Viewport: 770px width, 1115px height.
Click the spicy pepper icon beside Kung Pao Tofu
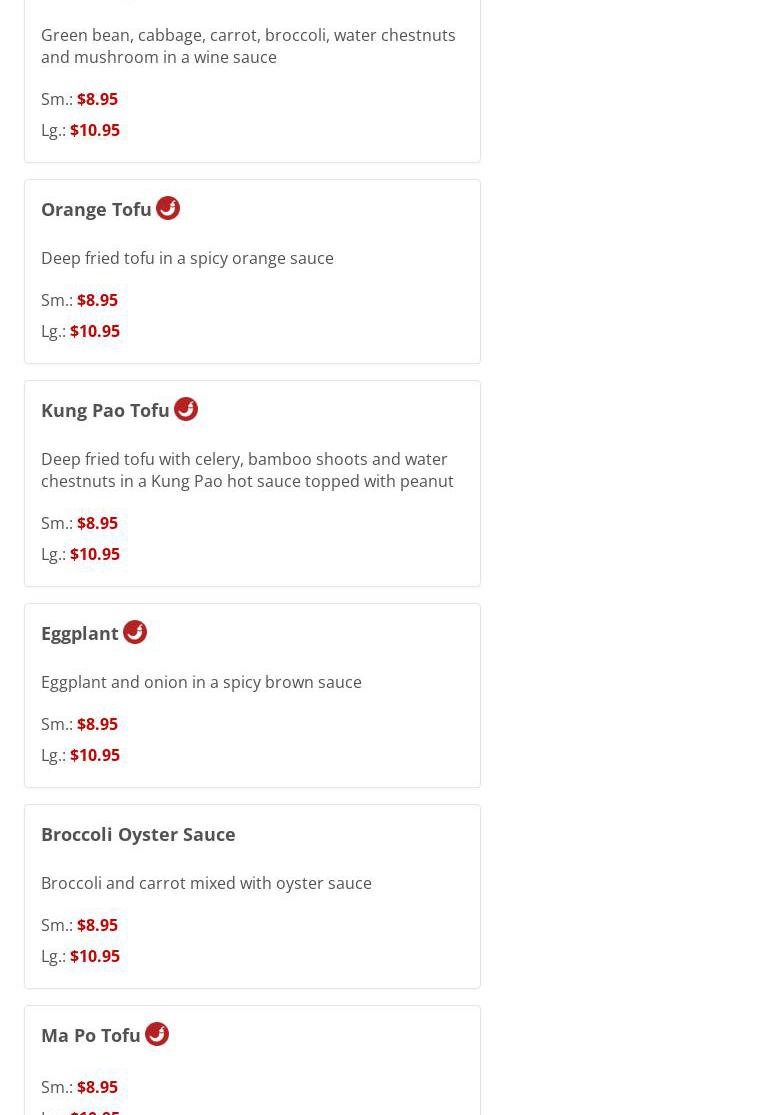186,409
